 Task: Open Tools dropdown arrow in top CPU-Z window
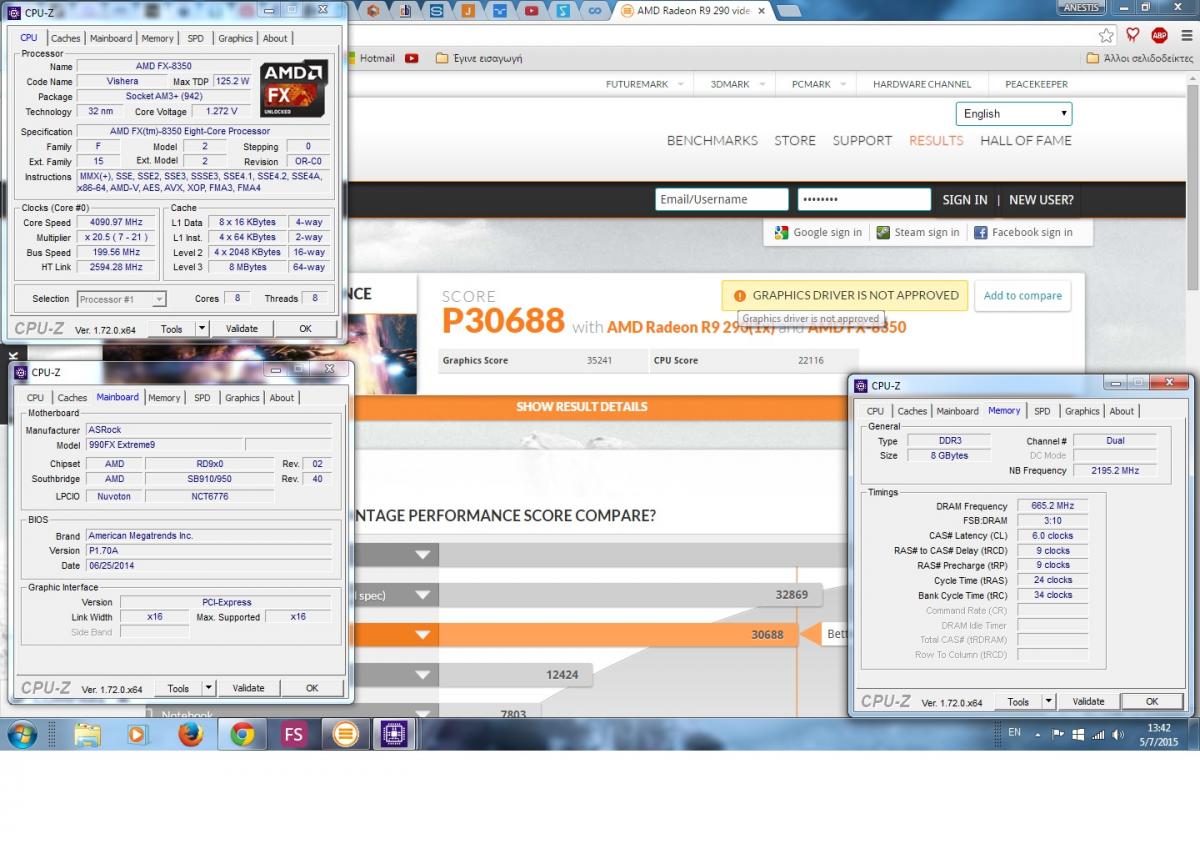point(201,328)
